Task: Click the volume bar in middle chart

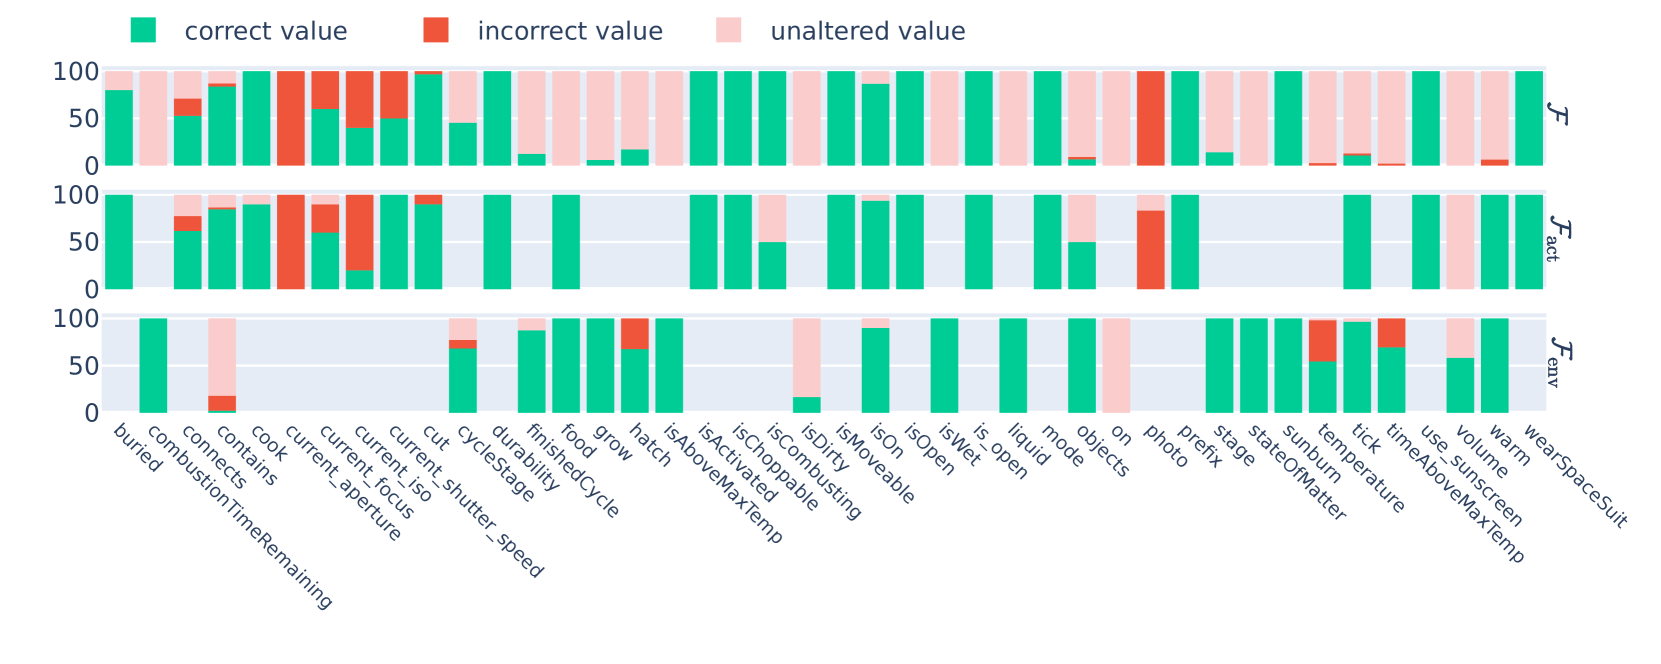Action: [1460, 242]
